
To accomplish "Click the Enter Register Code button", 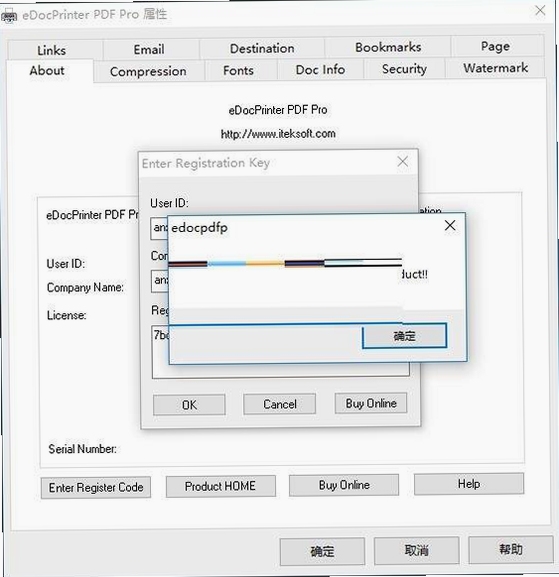I will tap(96, 487).
